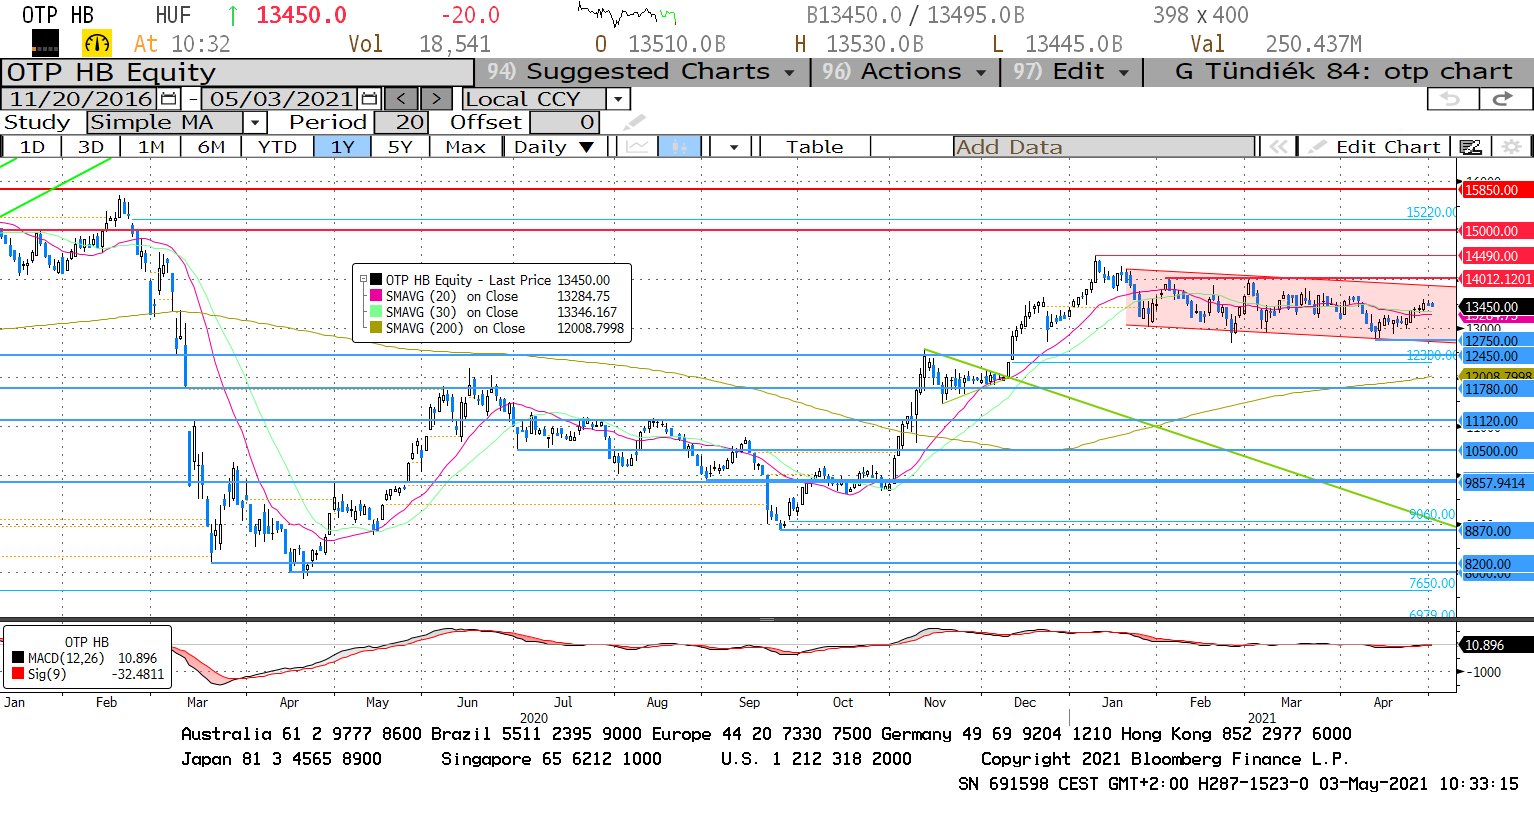Click the 11780.00 support level label
1534x813 pixels.
[1495, 389]
